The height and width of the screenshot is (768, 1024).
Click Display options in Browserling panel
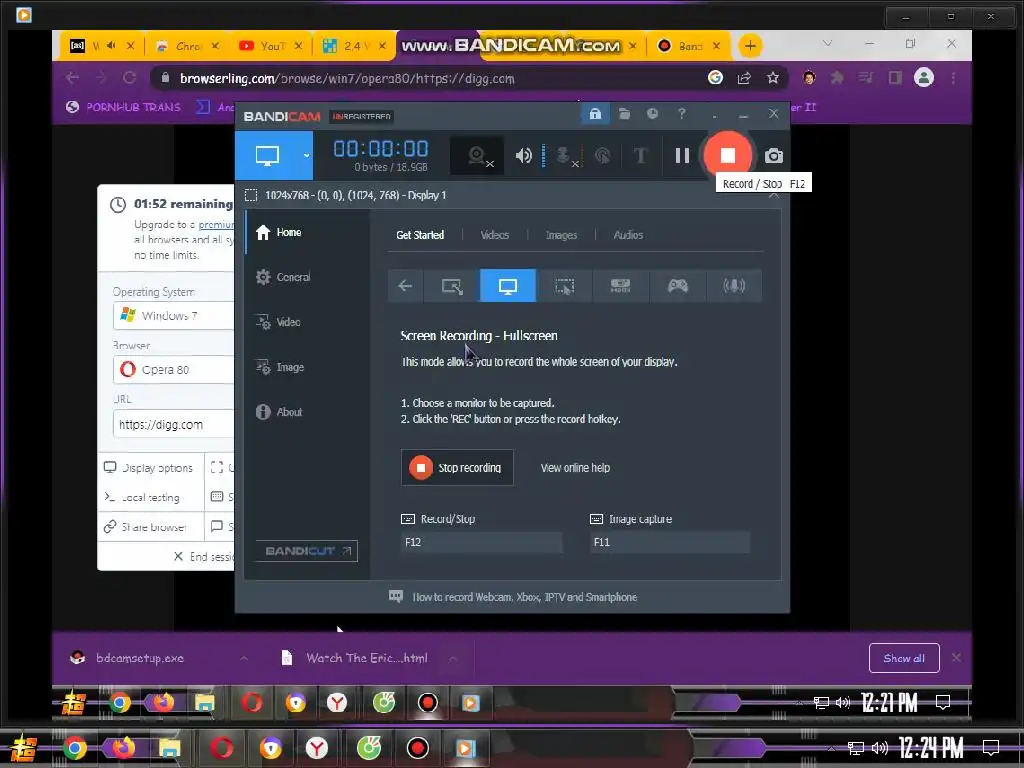tap(150, 468)
